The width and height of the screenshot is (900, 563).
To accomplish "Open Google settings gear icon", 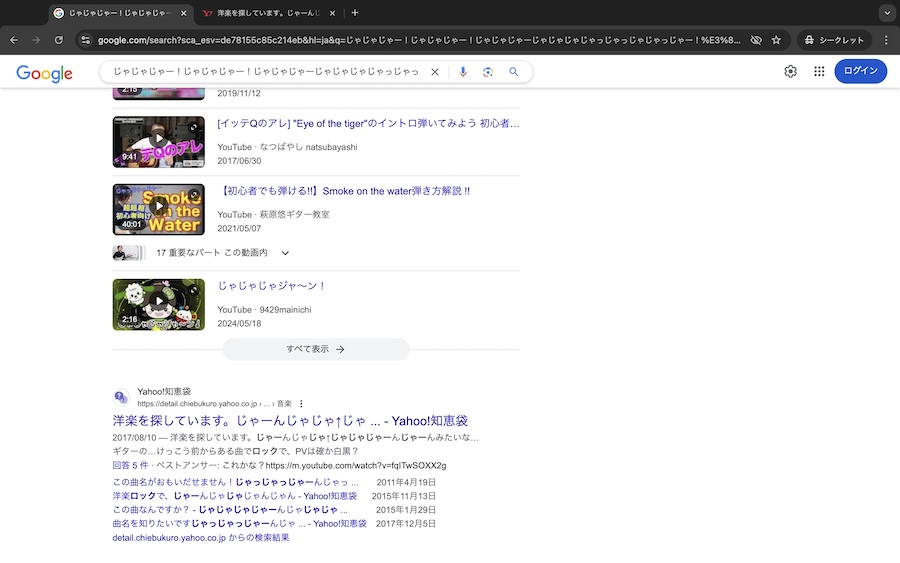I will [790, 71].
